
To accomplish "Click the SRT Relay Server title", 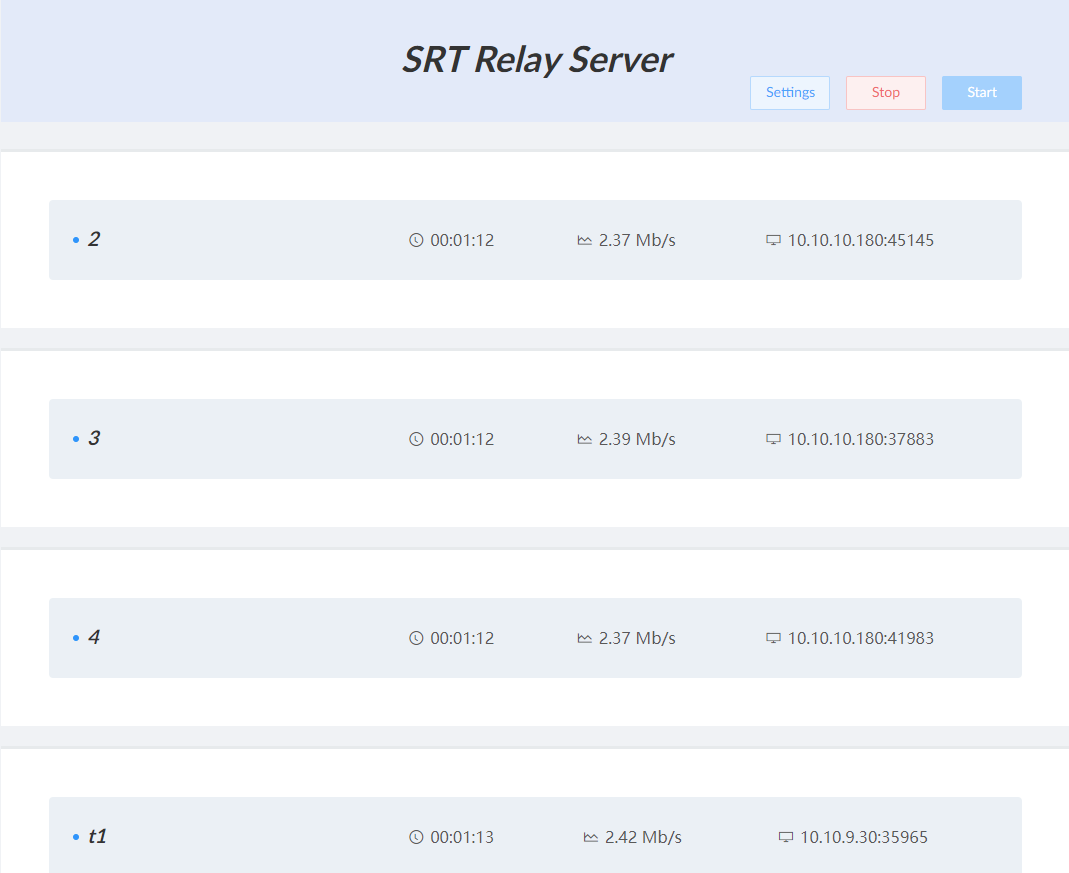I will pos(536,59).
